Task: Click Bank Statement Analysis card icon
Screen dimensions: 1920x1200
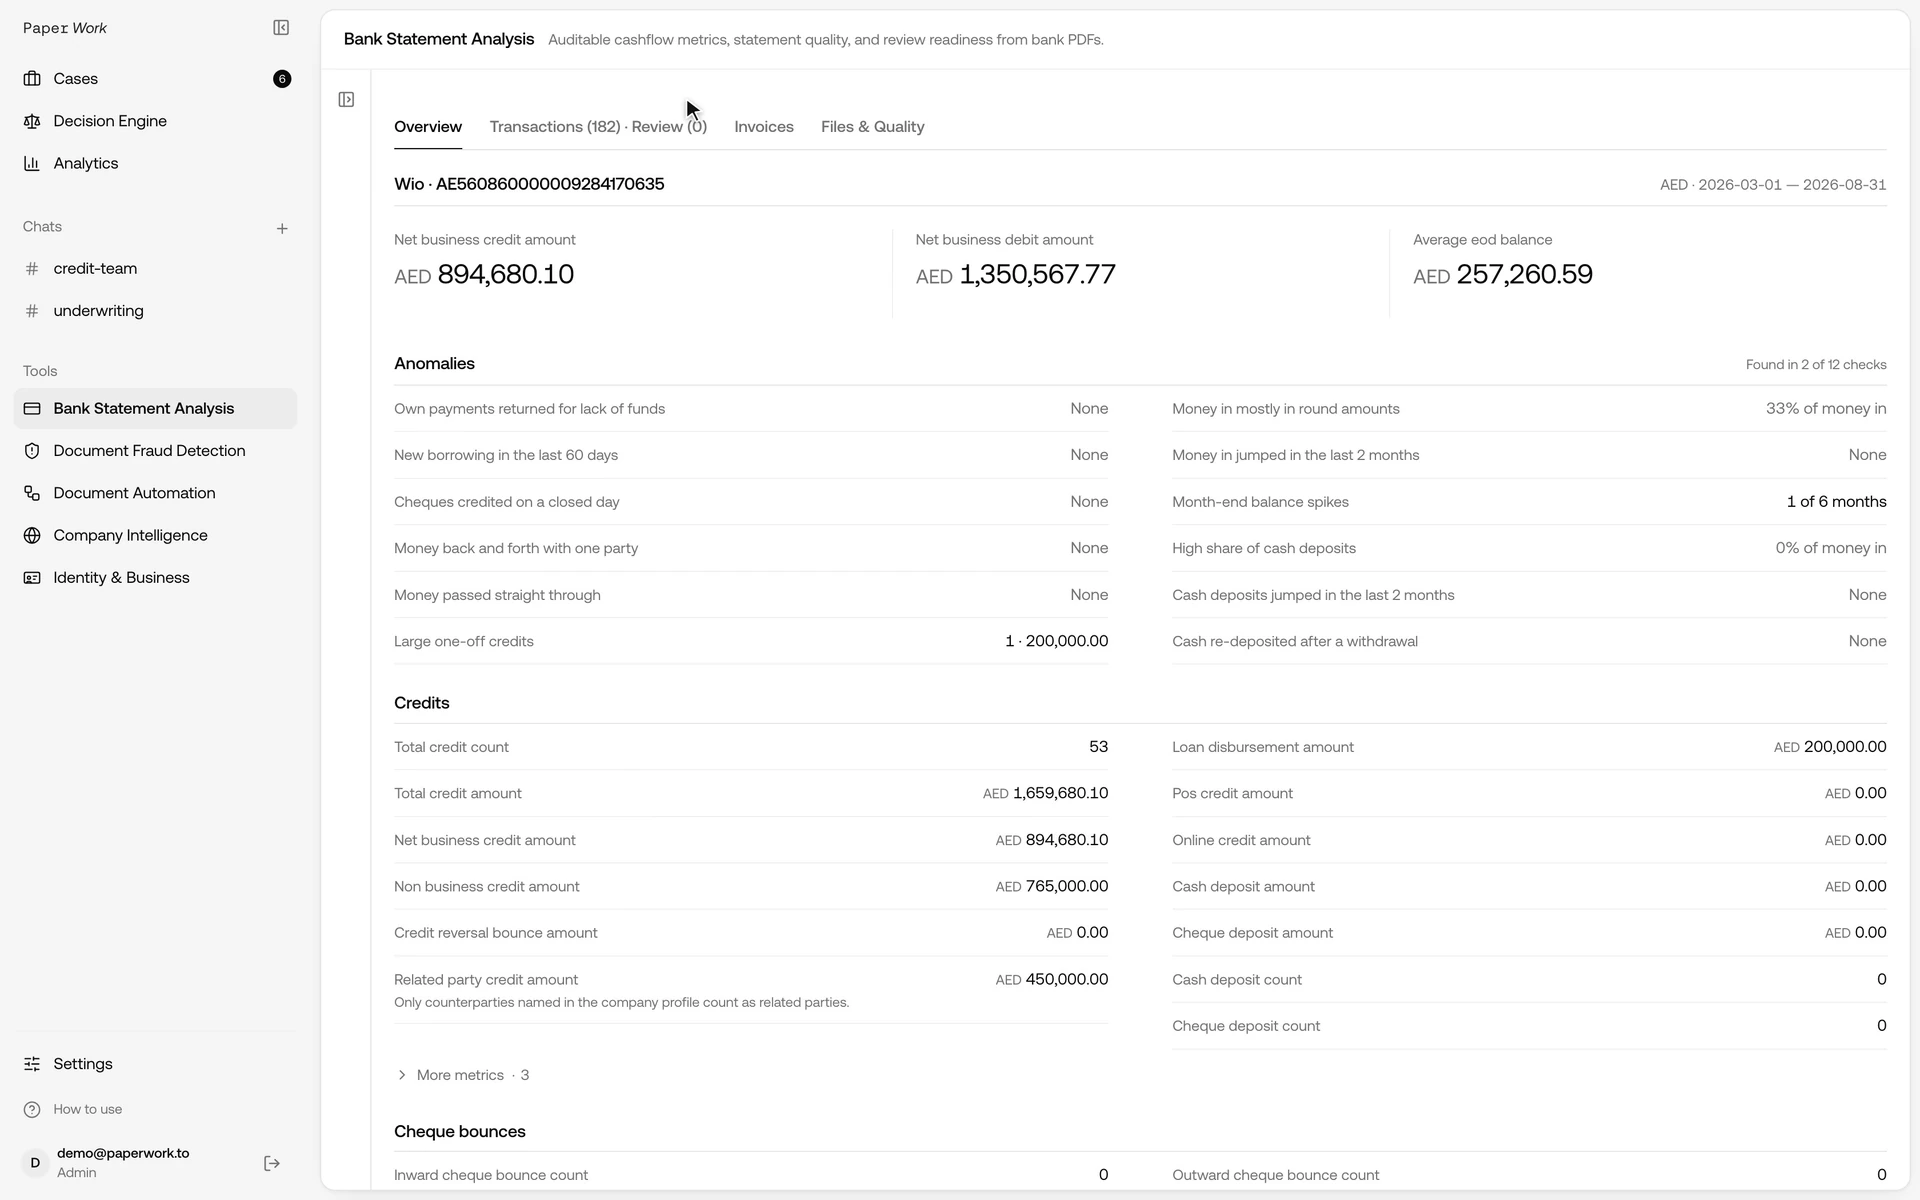Action: coord(32,409)
